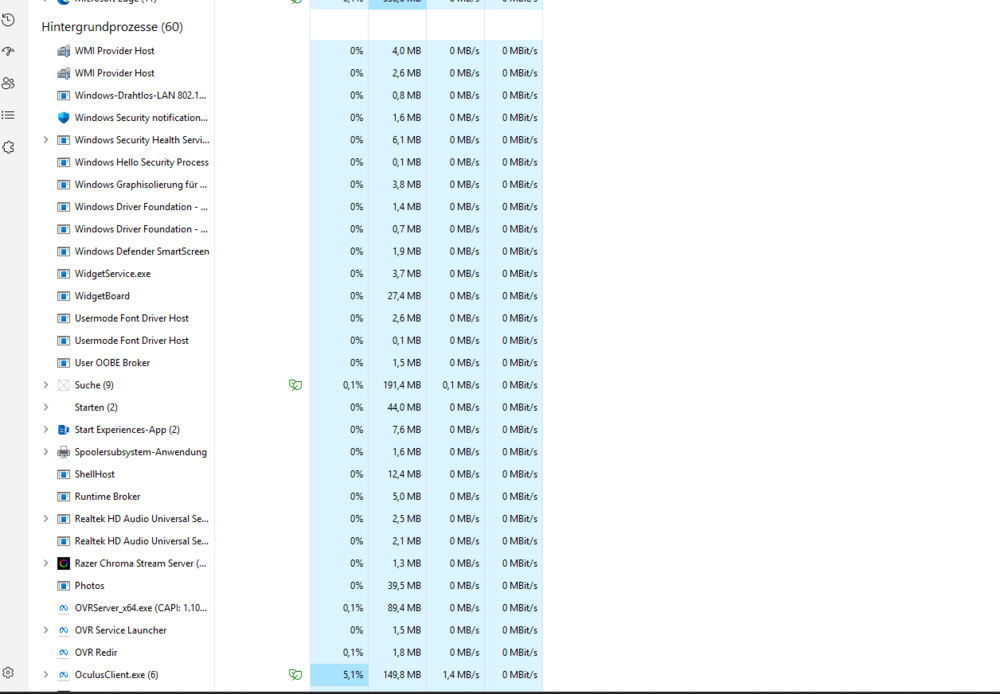The width and height of the screenshot is (1000, 694).
Task: Open App history from the sidebar clock icon
Action: (x=8, y=20)
